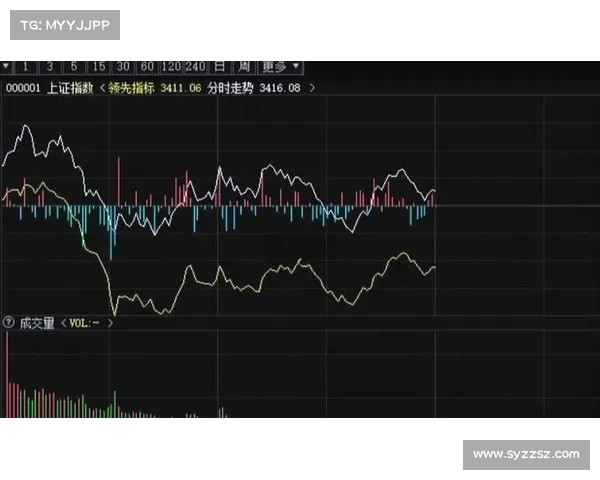Screen dimensions: 600x480
Task: Switch to daily chart tab 日
Action: (x=220, y=67)
